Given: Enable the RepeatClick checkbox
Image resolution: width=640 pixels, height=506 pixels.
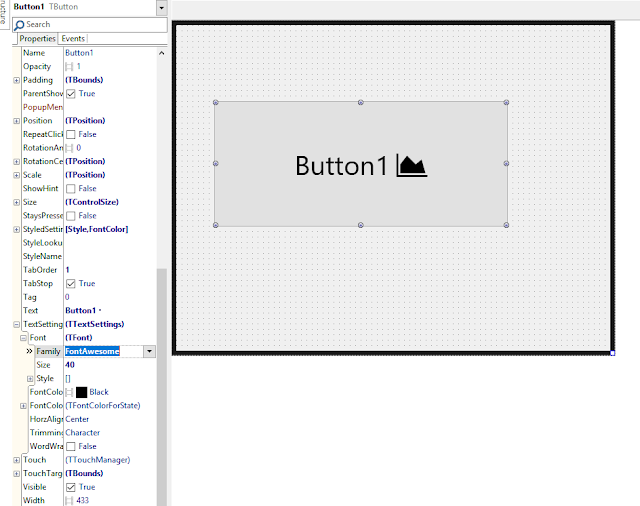Looking at the screenshot, I should click(71, 134).
